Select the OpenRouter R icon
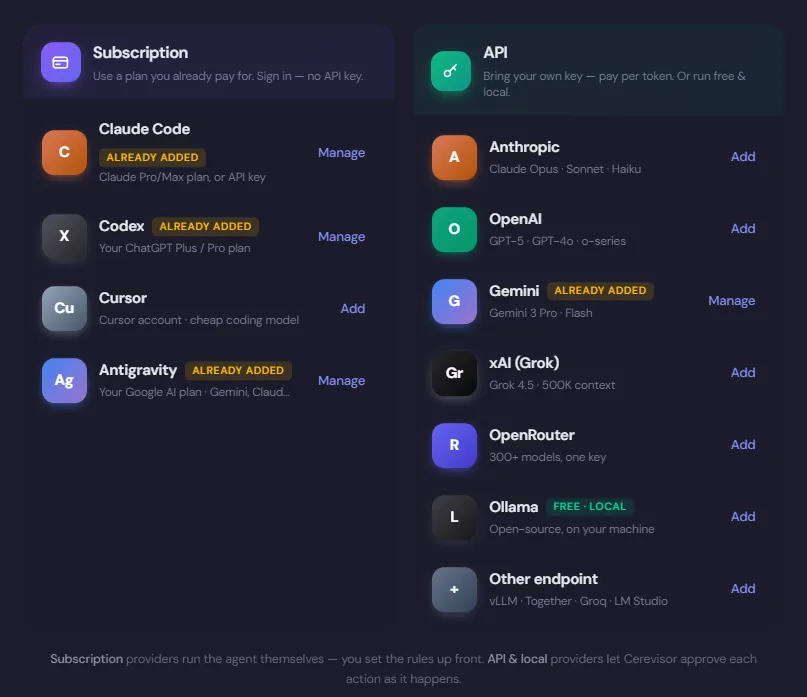Image resolution: width=807 pixels, height=697 pixels. pos(454,446)
